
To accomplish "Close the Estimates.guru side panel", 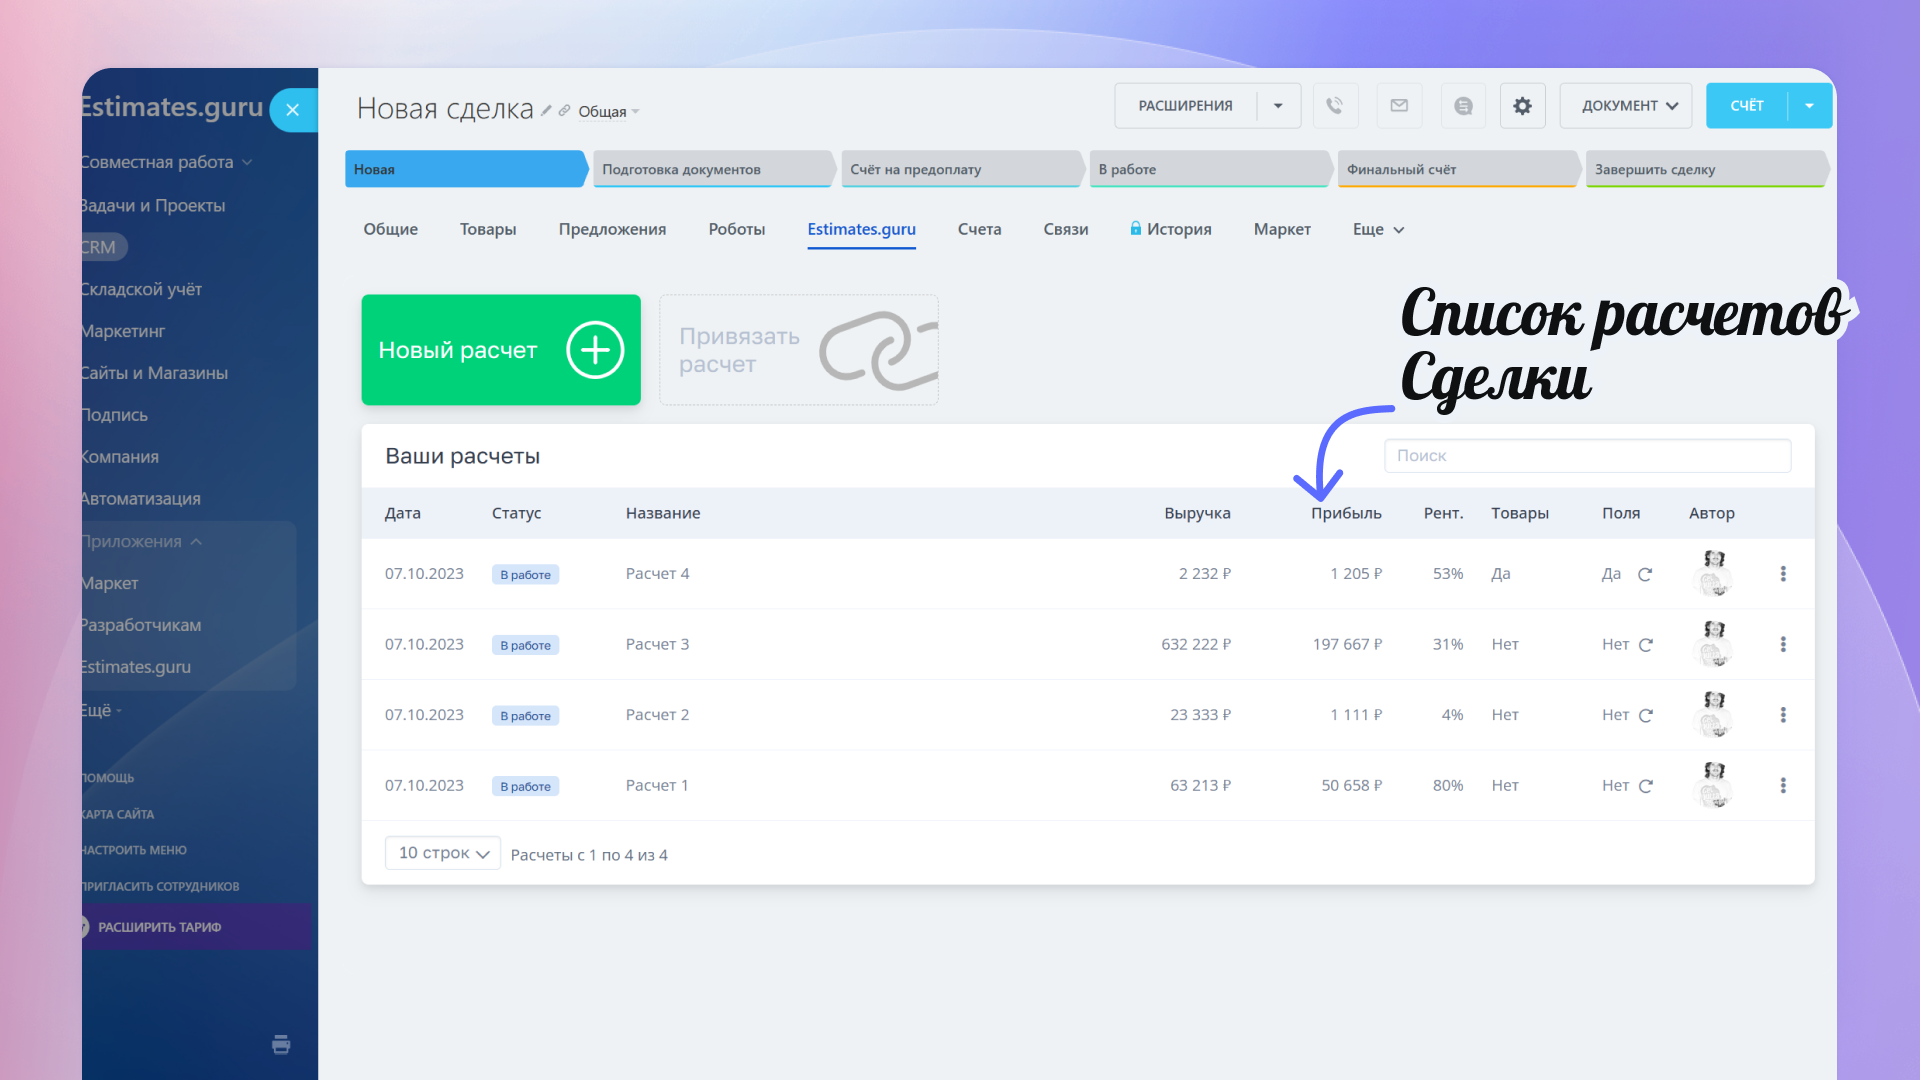I will coord(292,110).
